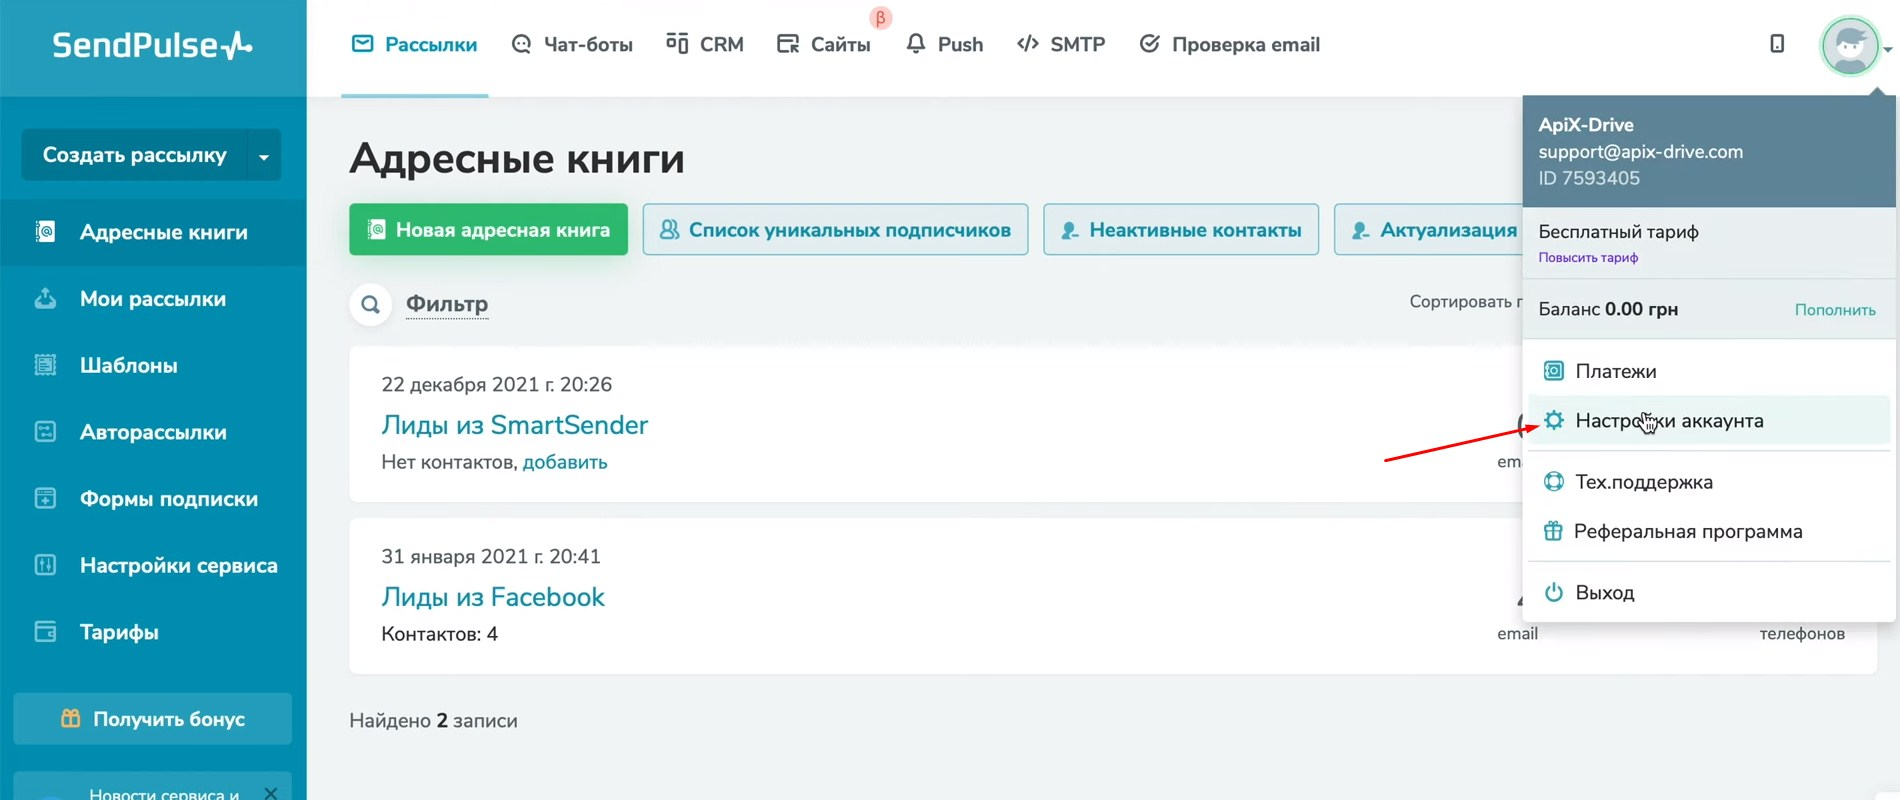Click the Повысить тариф link
The width and height of the screenshot is (1900, 800).
tap(1588, 258)
